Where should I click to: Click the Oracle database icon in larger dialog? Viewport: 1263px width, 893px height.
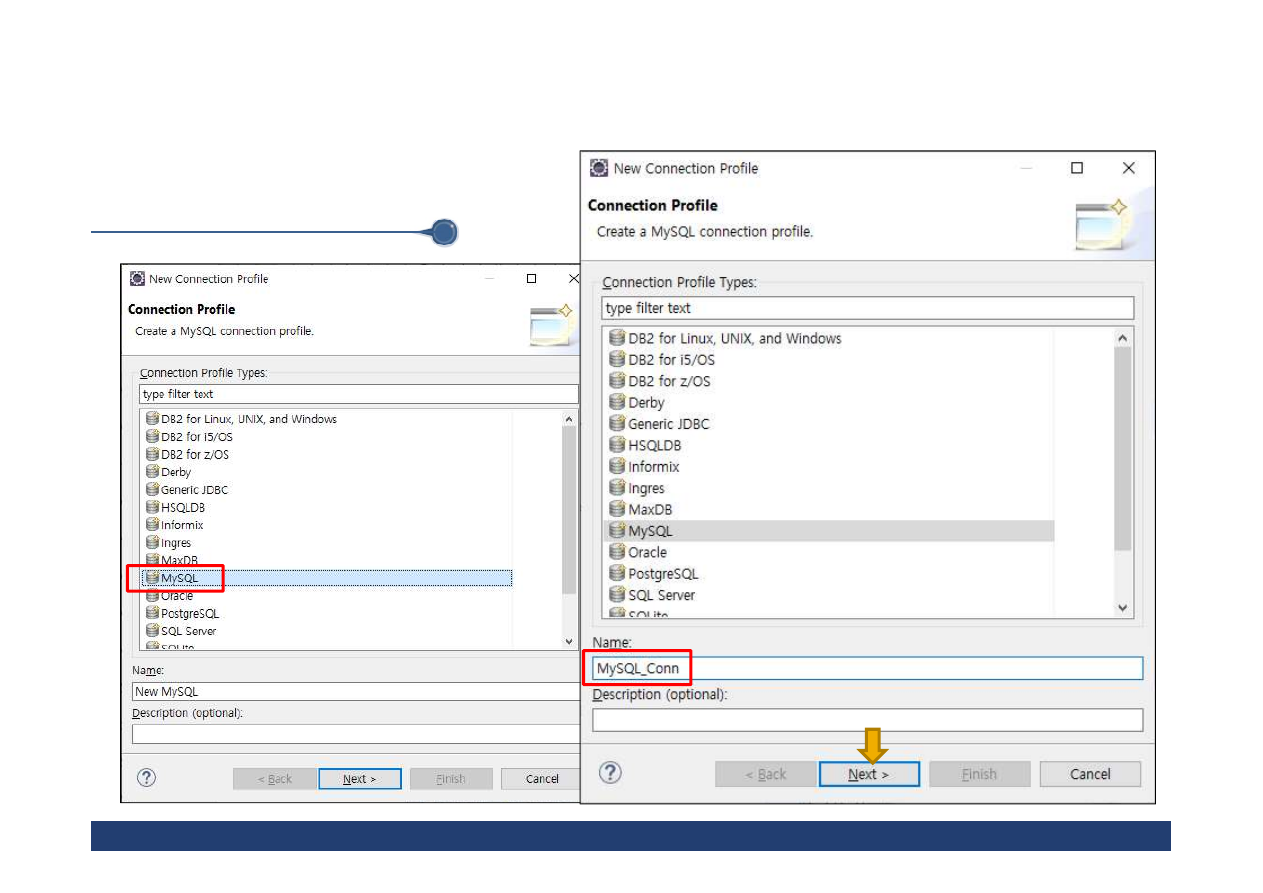pyautogui.click(x=617, y=552)
